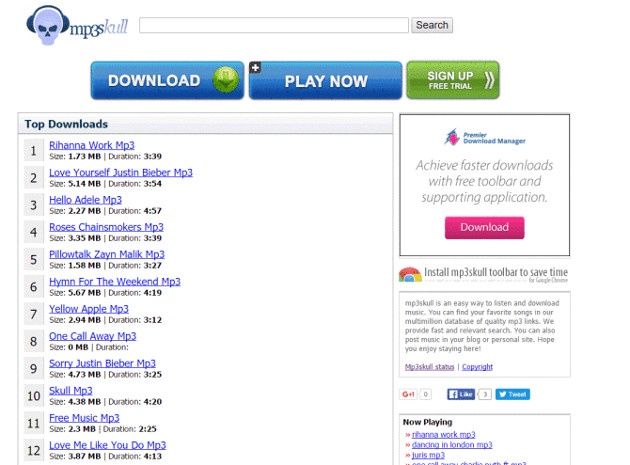Click the Facebook Like button

461,394
